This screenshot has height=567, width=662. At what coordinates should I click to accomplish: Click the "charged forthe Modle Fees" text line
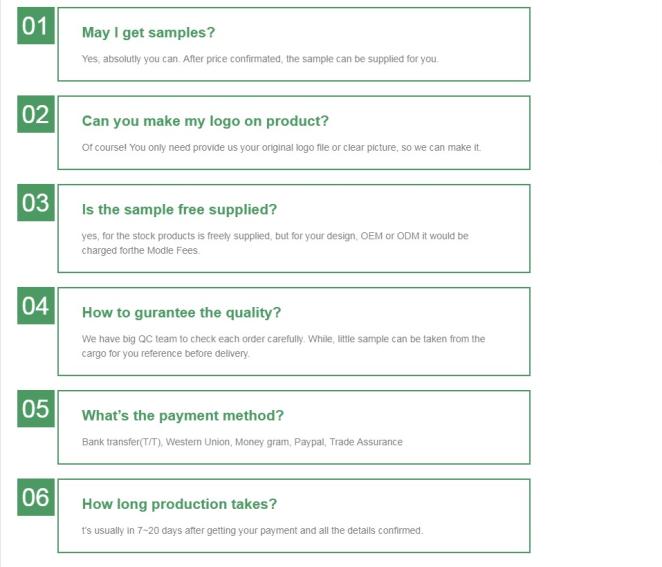(x=141, y=251)
